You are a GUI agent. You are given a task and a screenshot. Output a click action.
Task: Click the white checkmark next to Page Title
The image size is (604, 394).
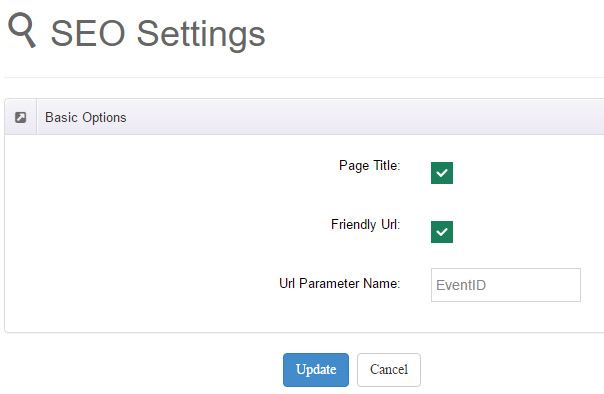(x=442, y=173)
